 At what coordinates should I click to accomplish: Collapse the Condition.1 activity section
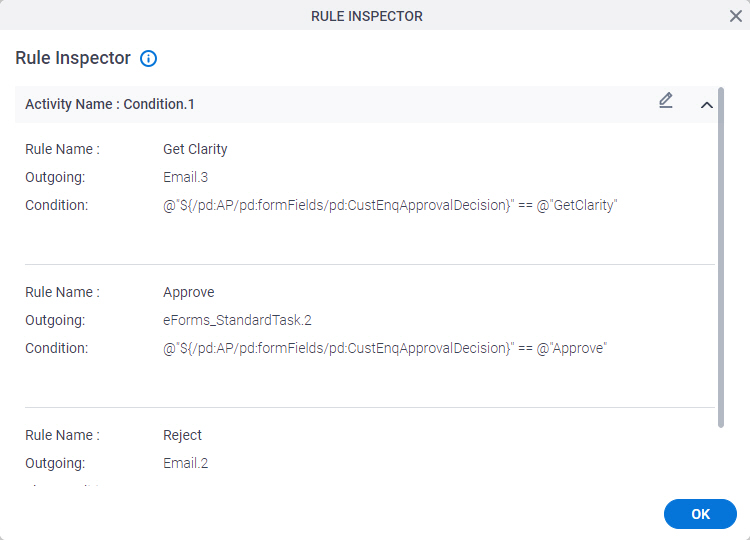706,105
